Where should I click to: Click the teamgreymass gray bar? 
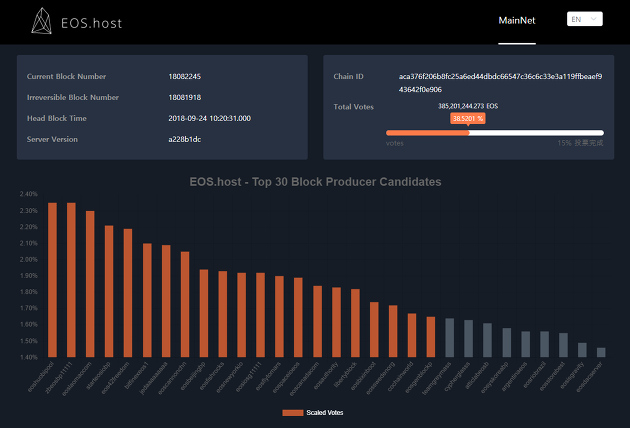[x=450, y=338]
